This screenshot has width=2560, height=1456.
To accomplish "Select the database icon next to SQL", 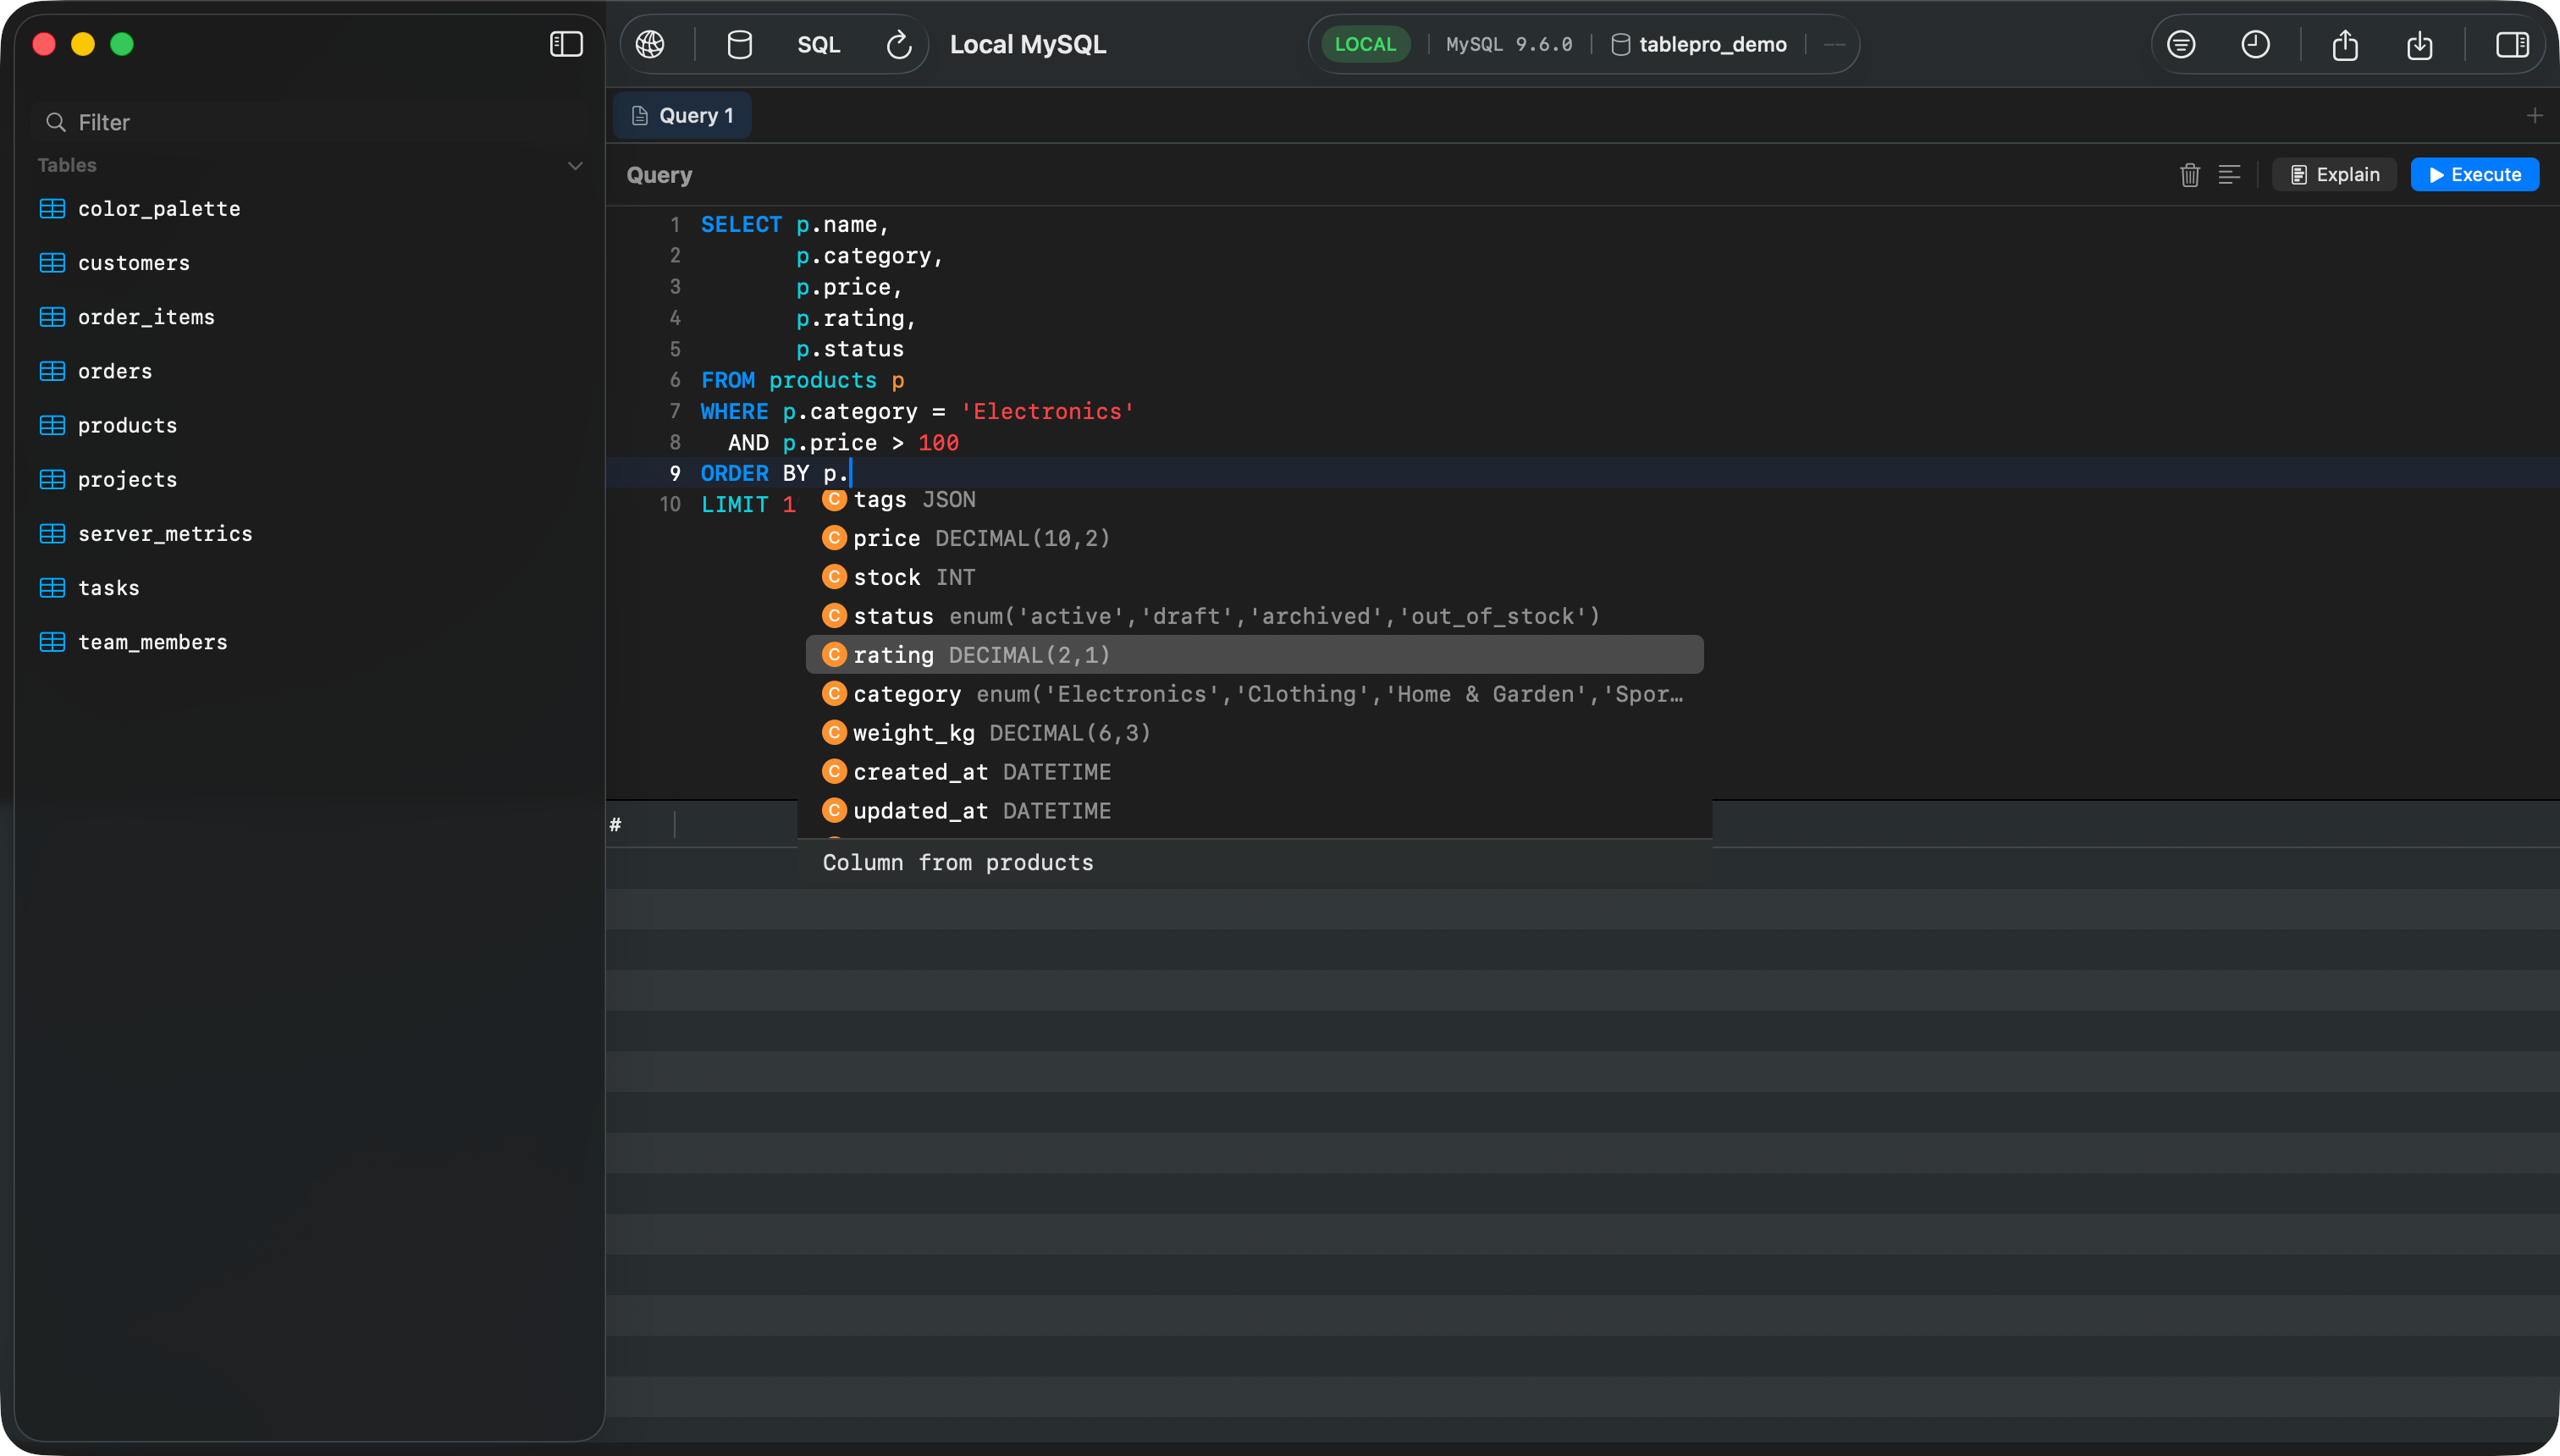I will (x=739, y=44).
